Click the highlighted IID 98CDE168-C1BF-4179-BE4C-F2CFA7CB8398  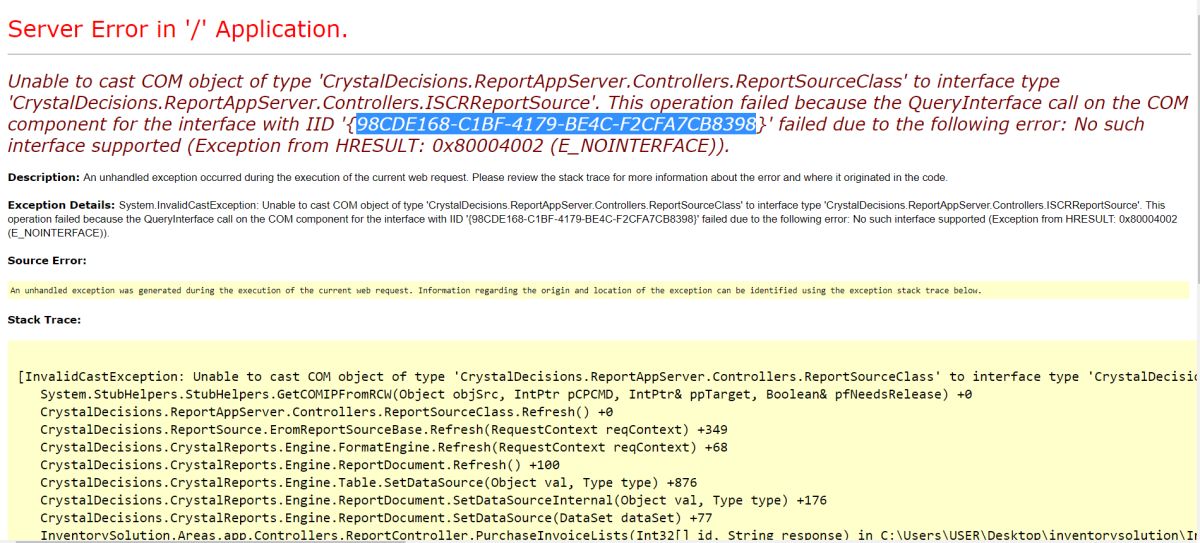click(x=557, y=125)
